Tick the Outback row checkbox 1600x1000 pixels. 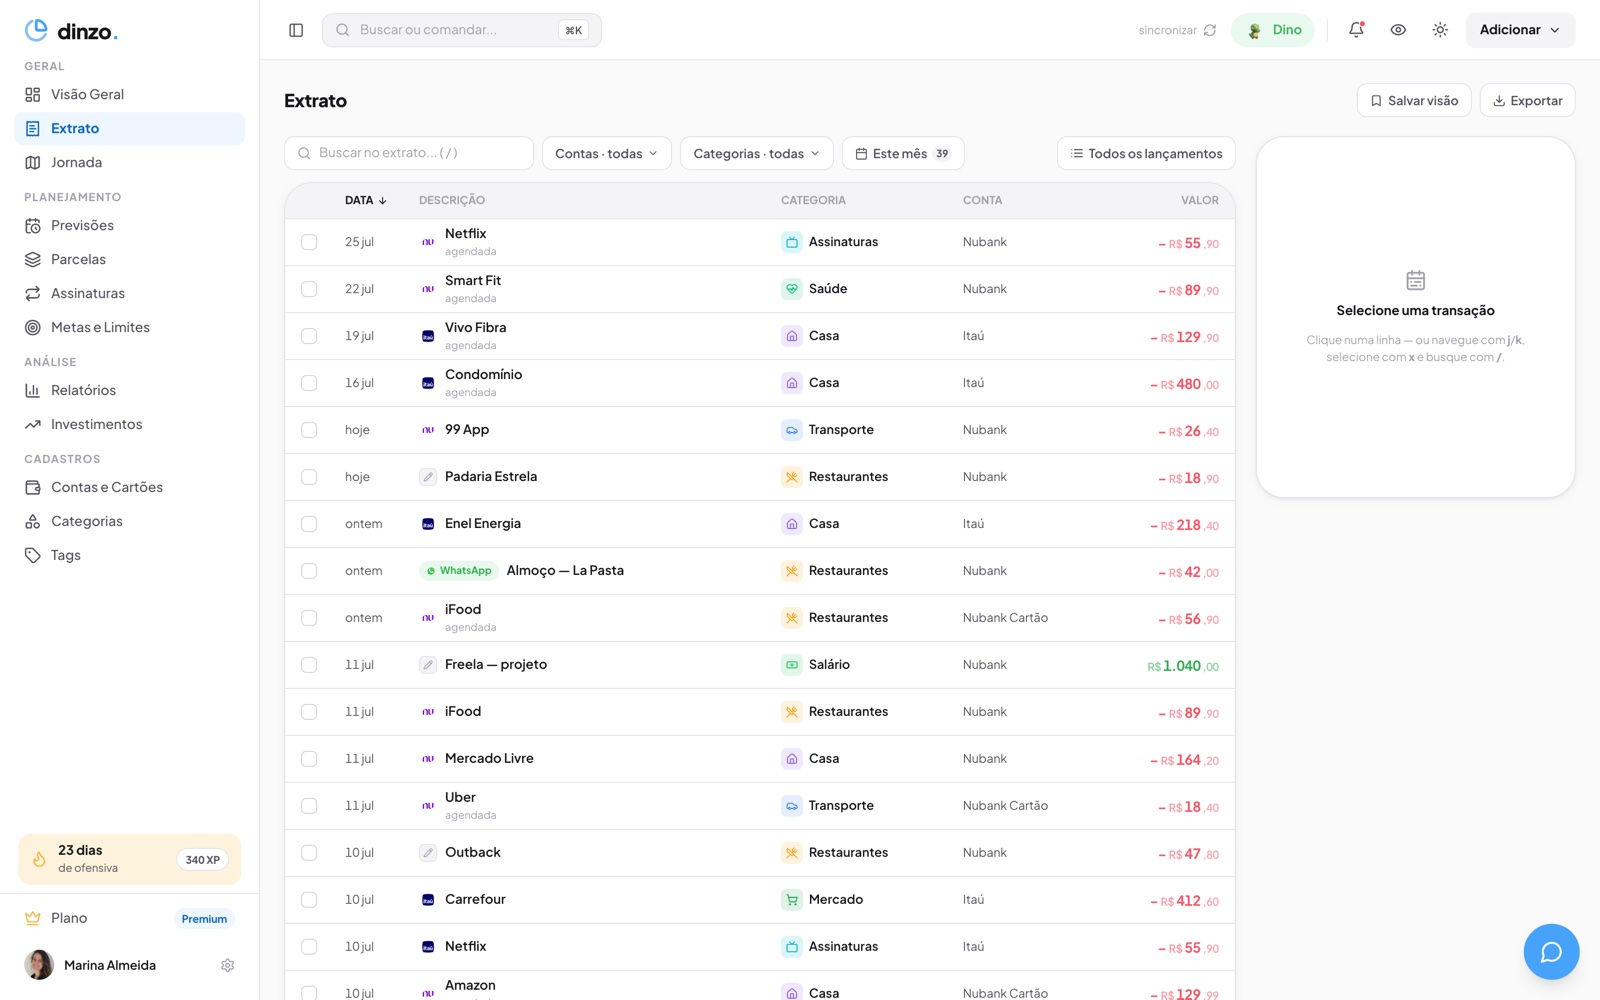[x=309, y=853]
